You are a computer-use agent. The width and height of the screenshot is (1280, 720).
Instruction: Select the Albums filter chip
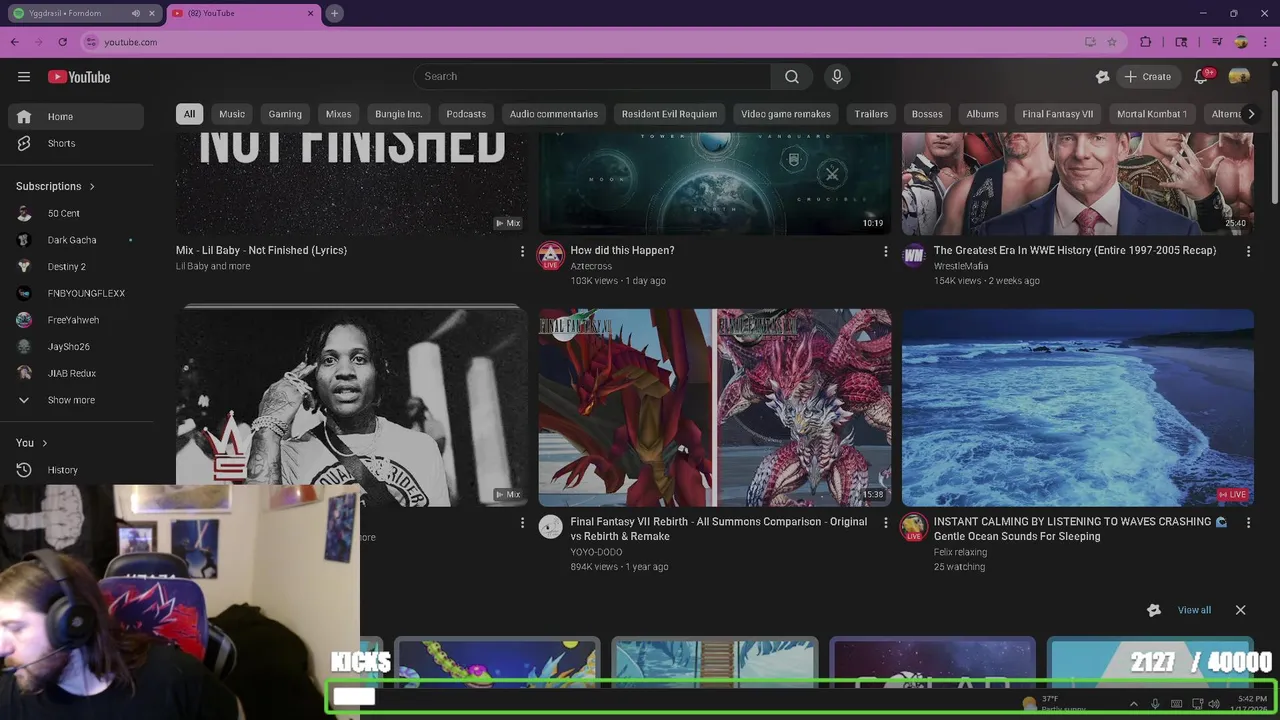click(983, 114)
